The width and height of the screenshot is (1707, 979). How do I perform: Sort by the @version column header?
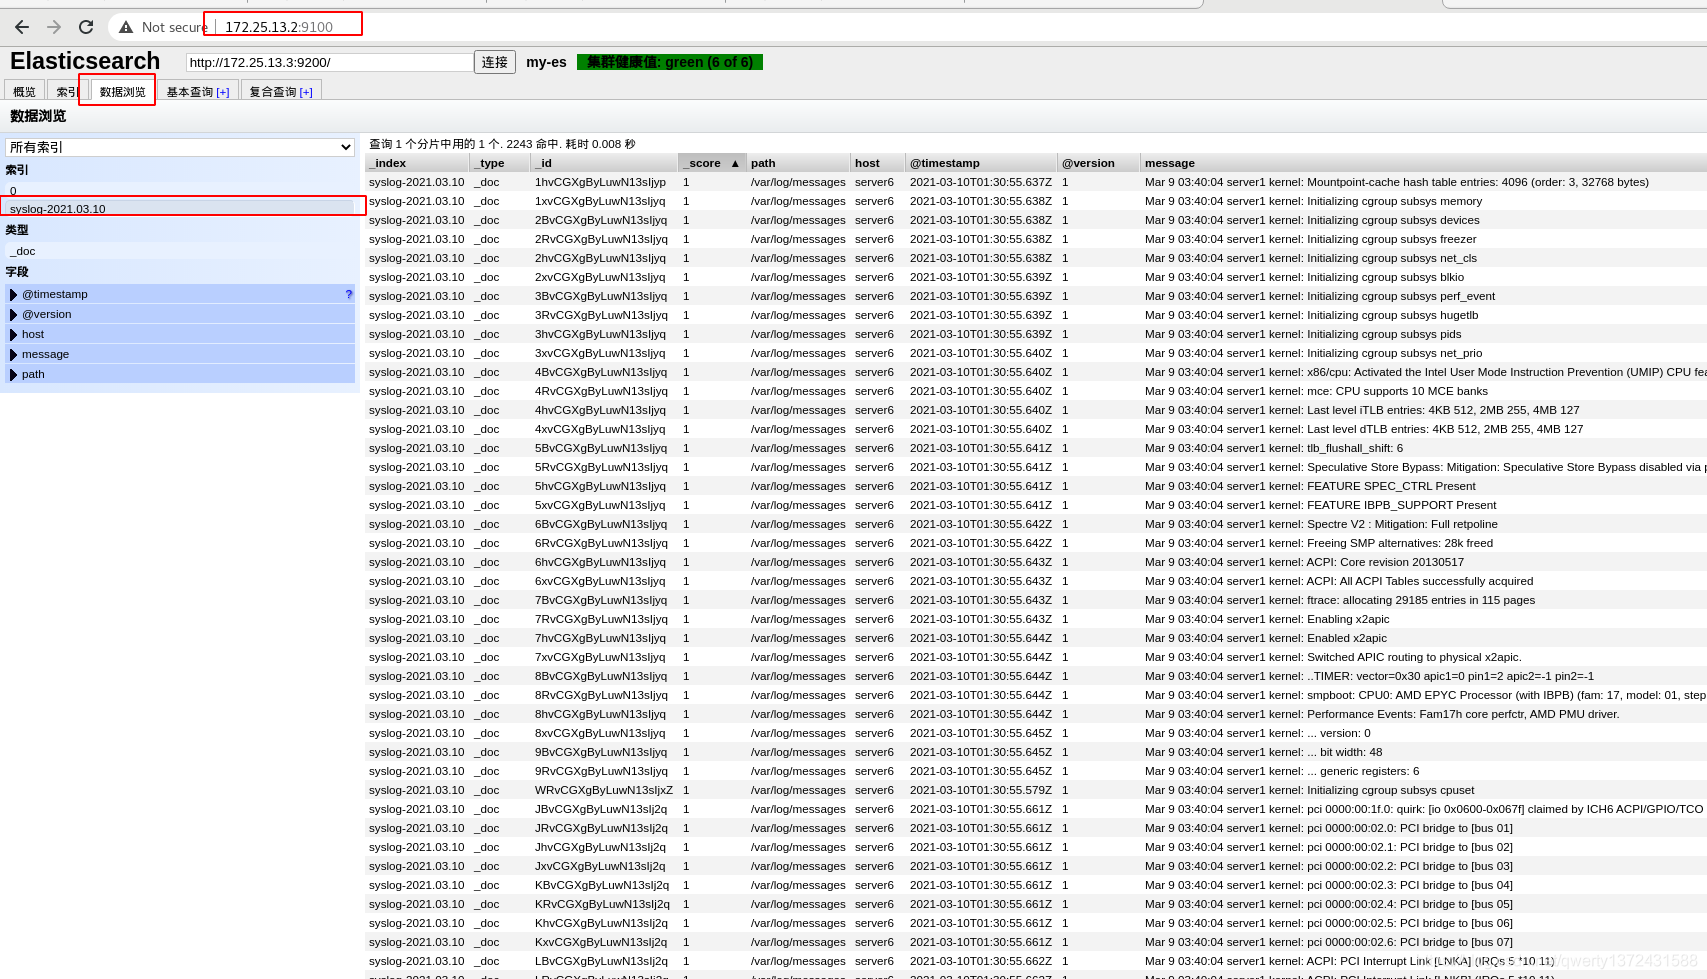pyautogui.click(x=1099, y=163)
